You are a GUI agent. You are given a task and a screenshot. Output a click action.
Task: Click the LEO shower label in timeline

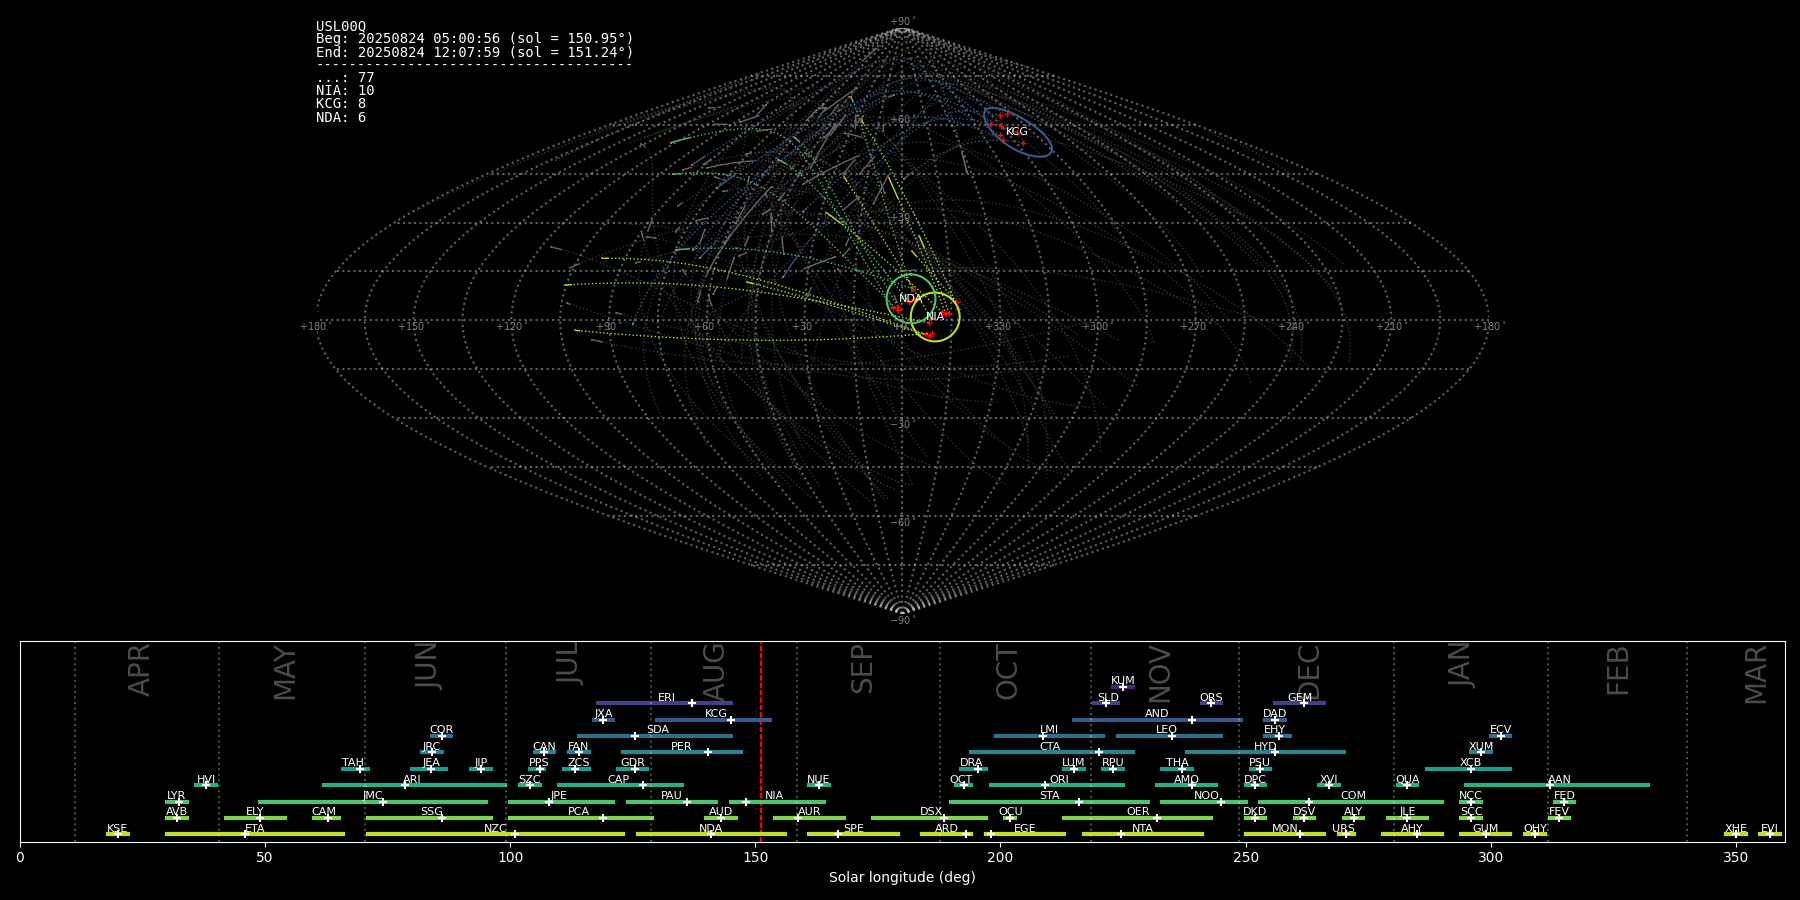1167,730
